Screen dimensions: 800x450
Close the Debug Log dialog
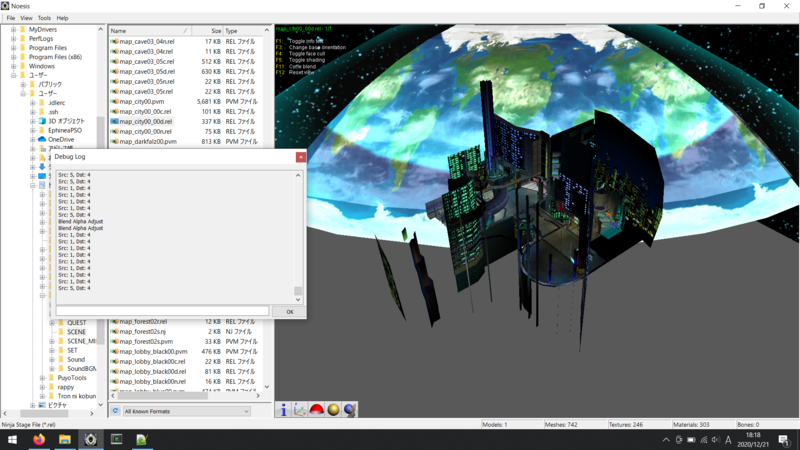pos(301,157)
